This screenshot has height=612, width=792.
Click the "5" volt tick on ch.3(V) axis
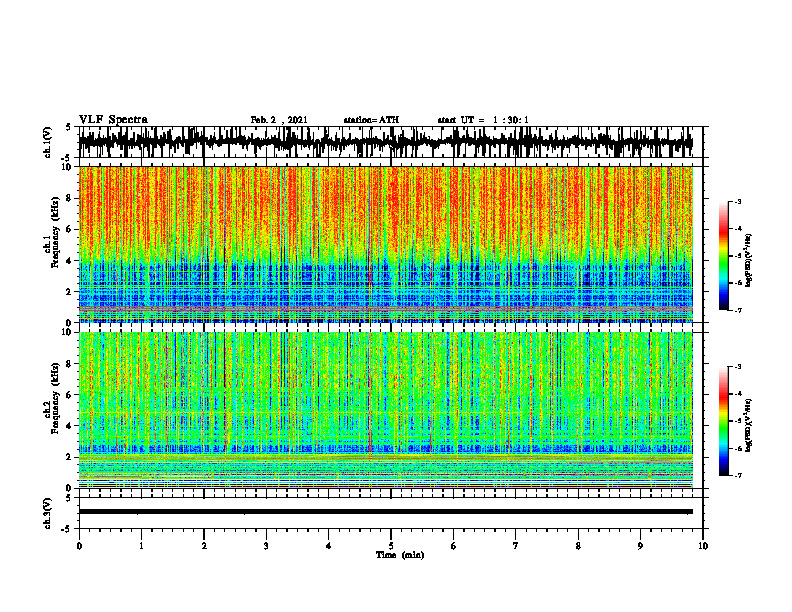tap(69, 499)
